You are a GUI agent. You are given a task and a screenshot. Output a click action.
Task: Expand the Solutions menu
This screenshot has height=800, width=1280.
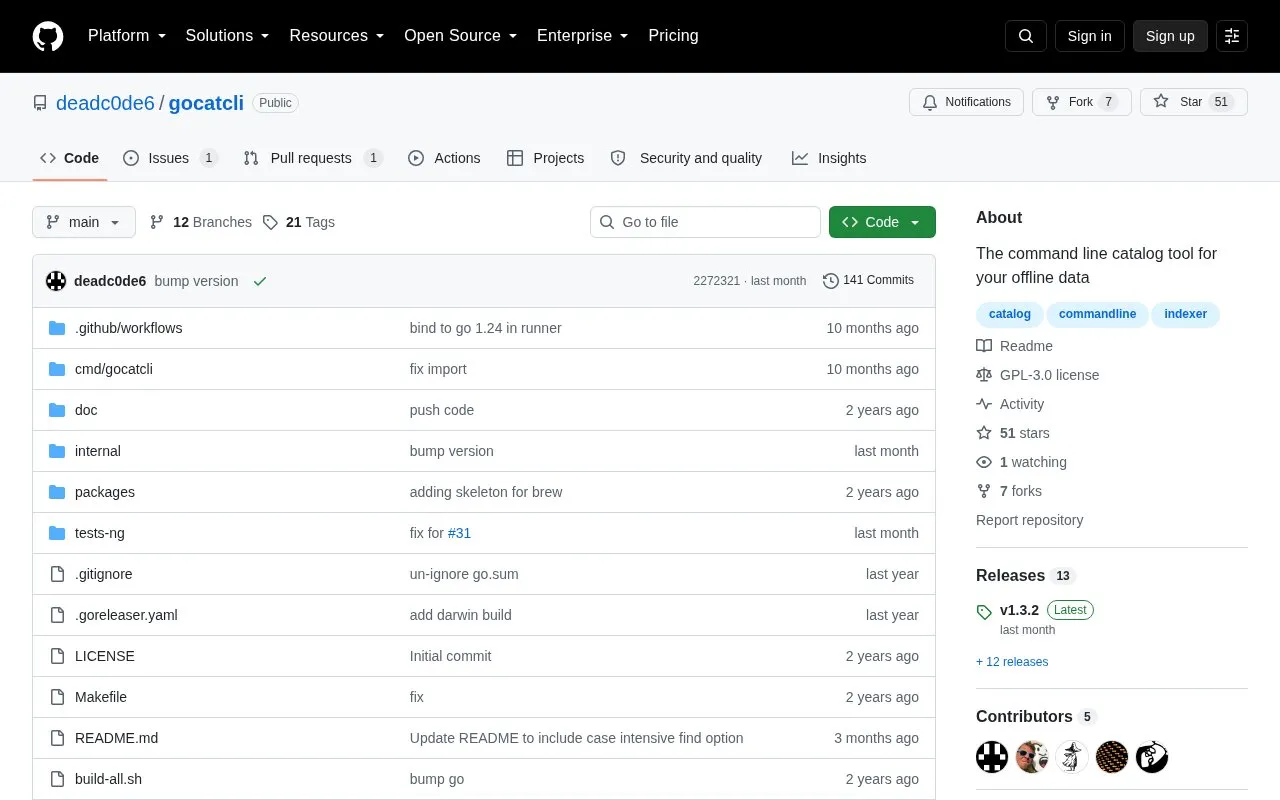click(x=228, y=36)
